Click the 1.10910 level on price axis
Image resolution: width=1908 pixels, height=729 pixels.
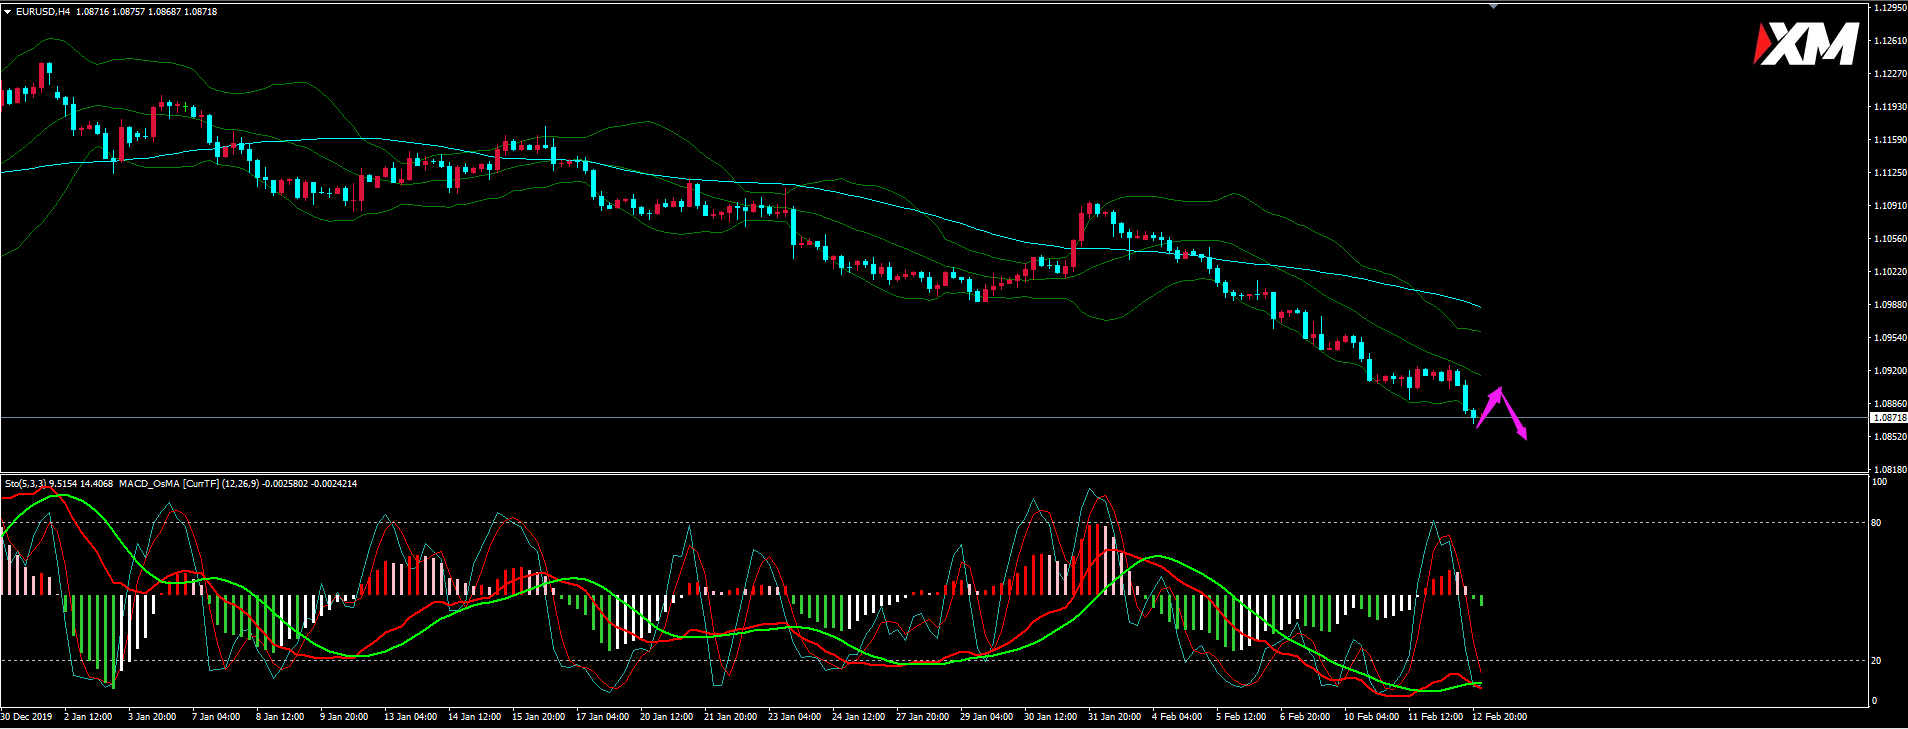pyautogui.click(x=1889, y=206)
